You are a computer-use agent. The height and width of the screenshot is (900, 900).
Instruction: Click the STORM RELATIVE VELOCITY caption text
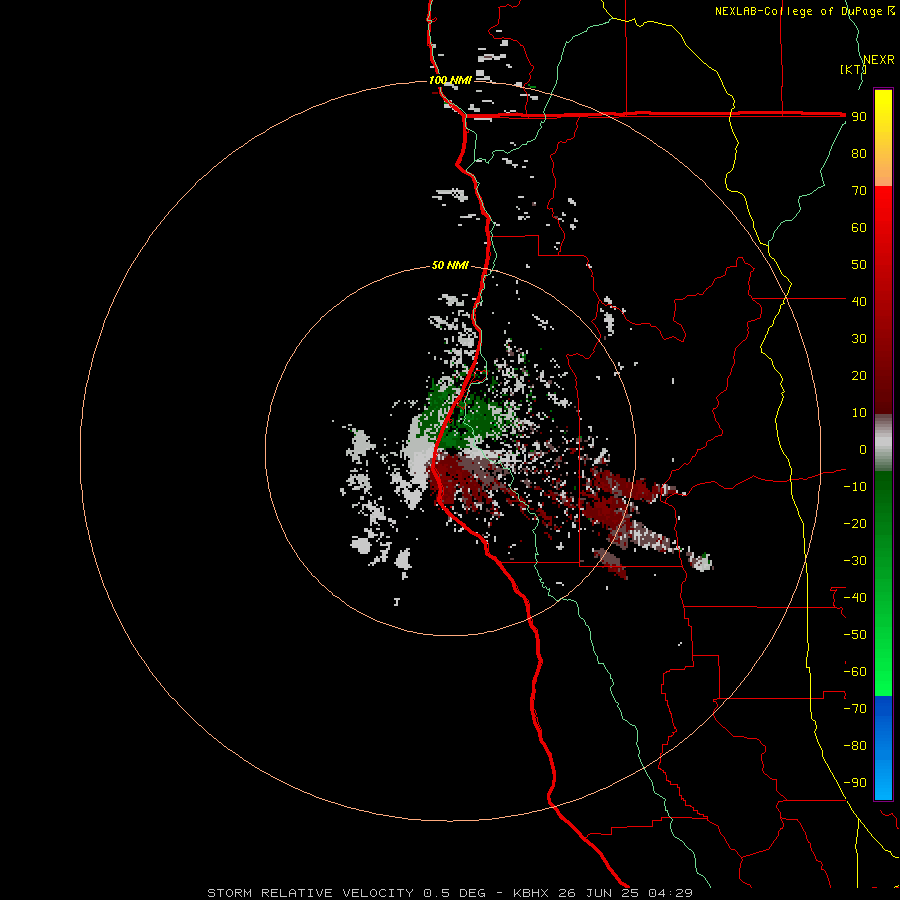tap(310, 893)
